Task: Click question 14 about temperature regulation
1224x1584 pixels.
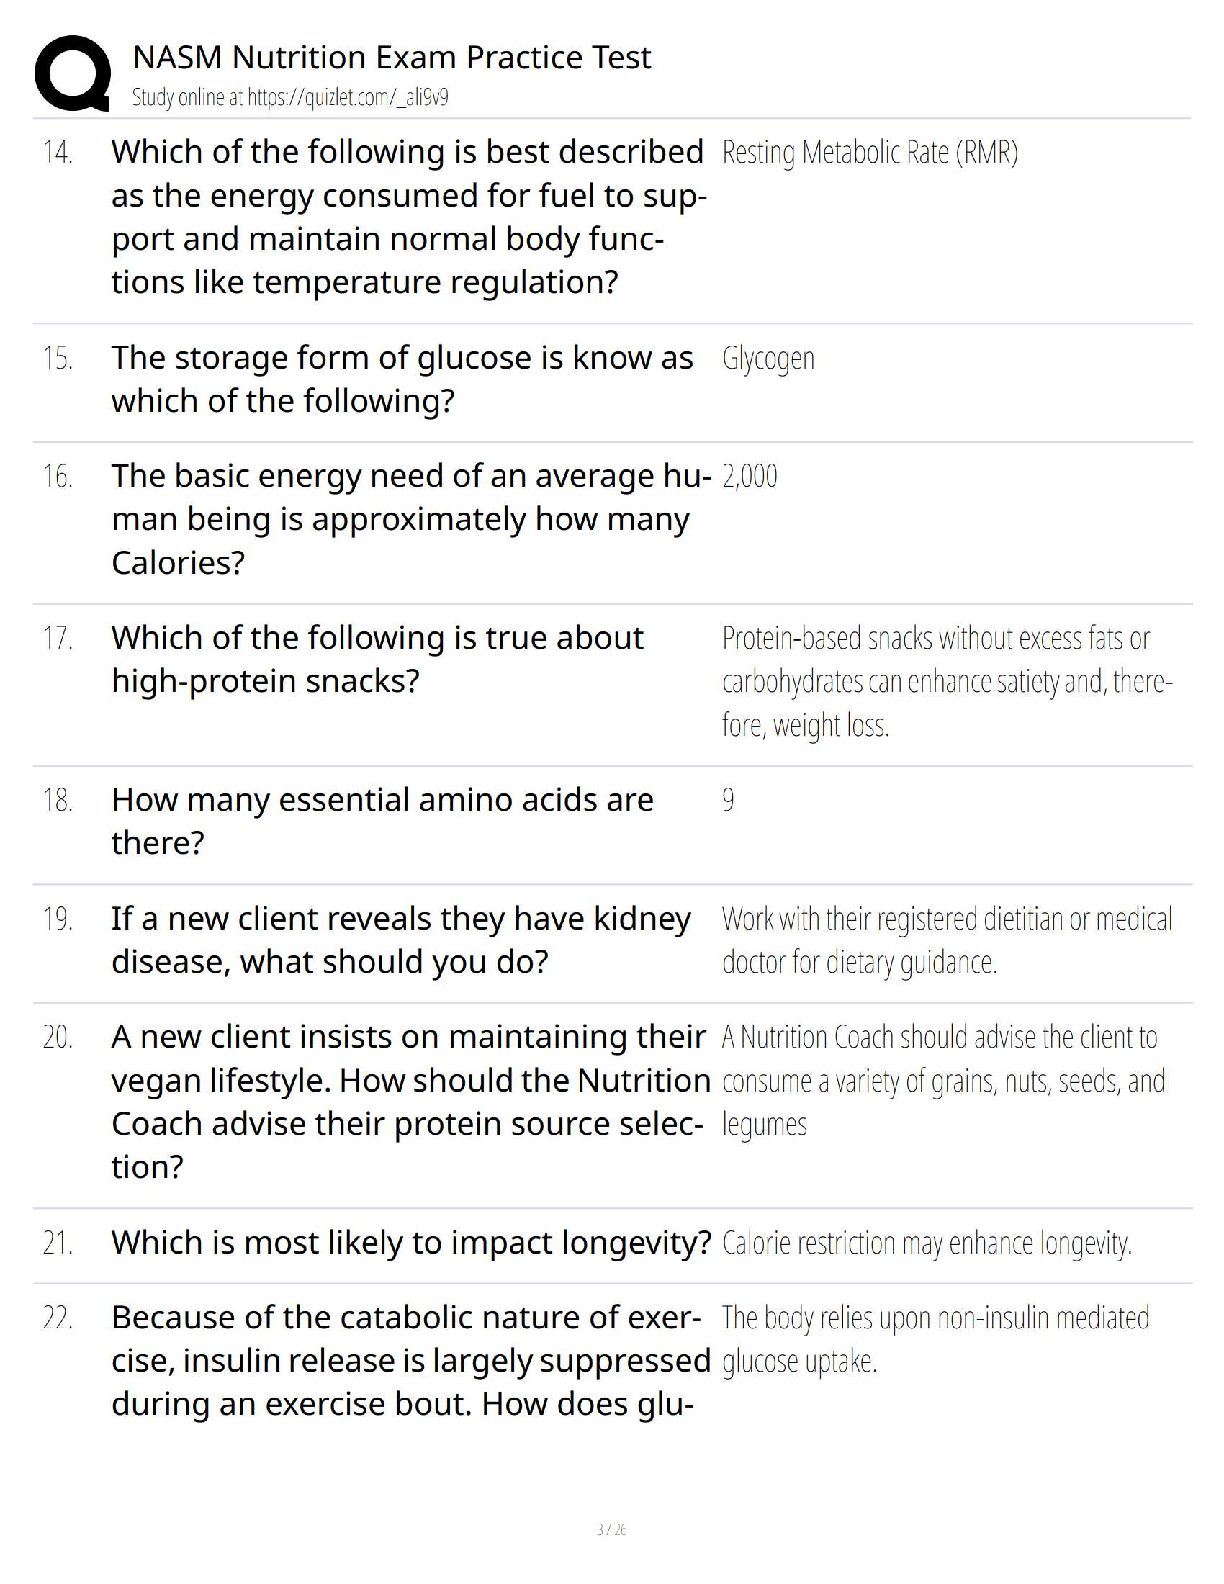Action: pyautogui.click(x=408, y=216)
